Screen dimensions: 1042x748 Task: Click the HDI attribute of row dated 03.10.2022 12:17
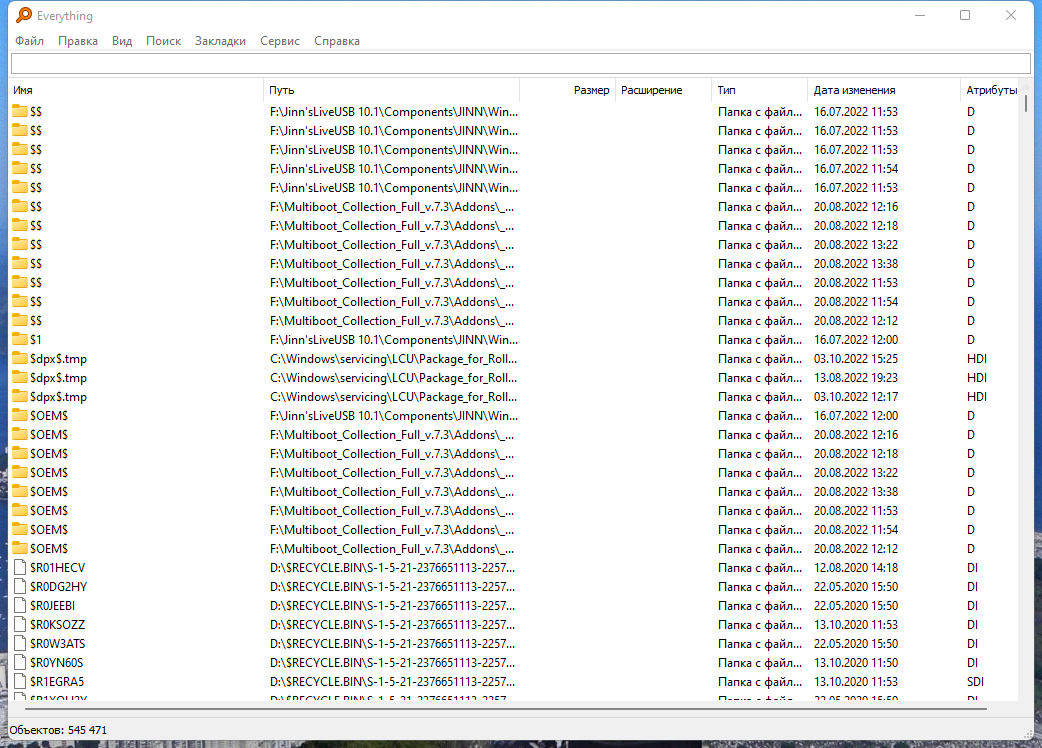977,397
